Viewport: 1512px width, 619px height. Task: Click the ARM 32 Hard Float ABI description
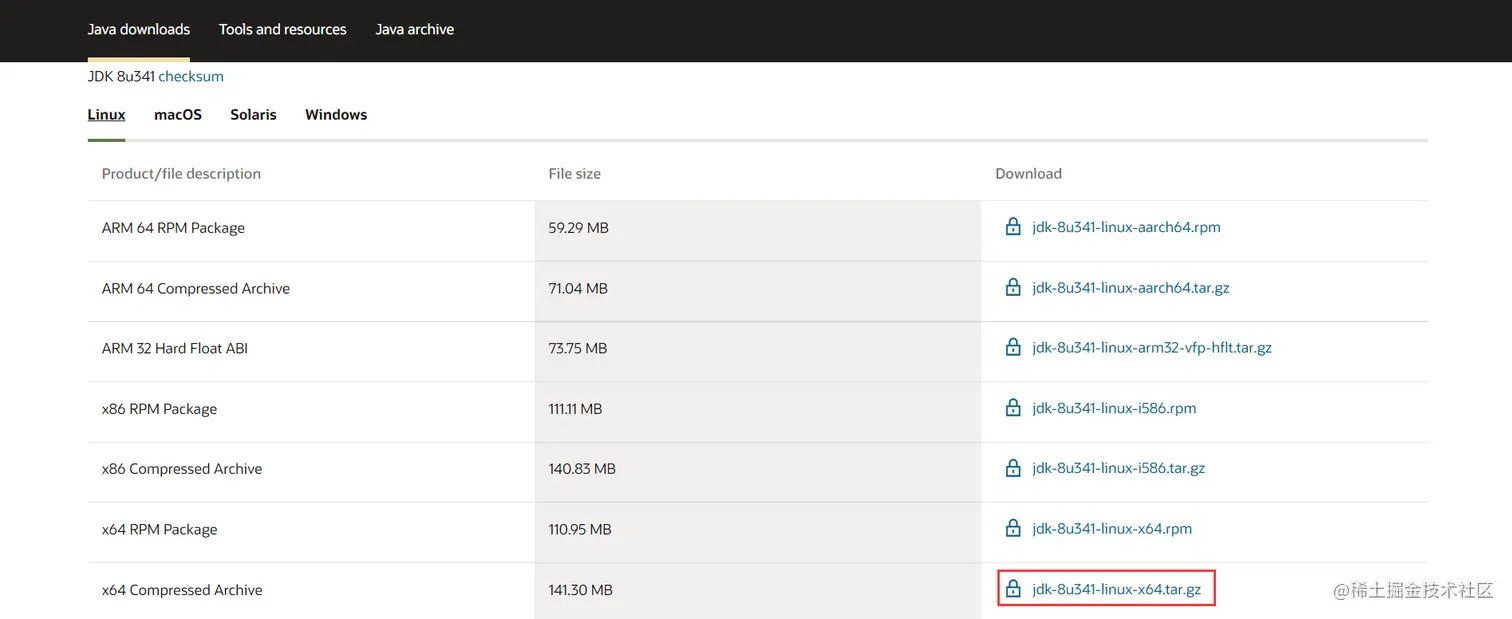pos(175,348)
